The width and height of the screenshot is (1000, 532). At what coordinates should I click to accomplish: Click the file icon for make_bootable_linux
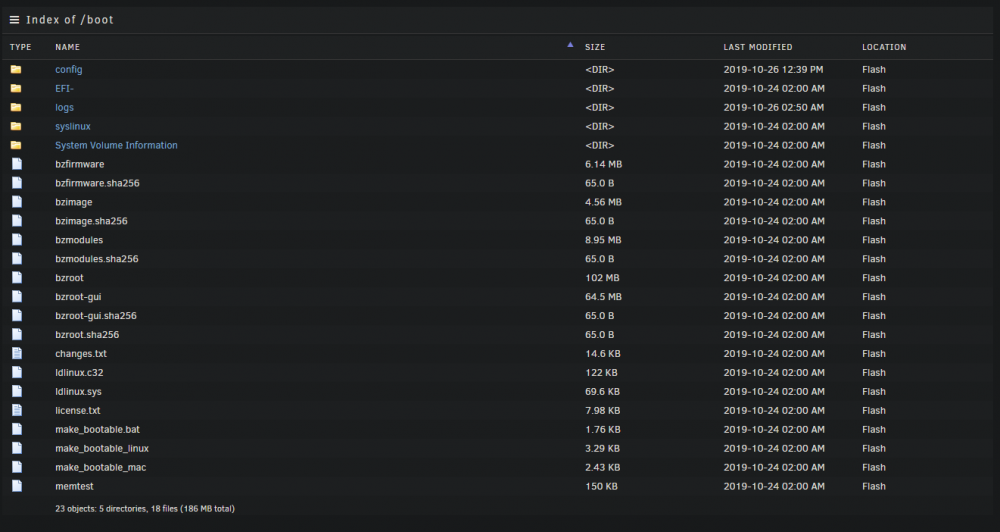[x=17, y=448]
